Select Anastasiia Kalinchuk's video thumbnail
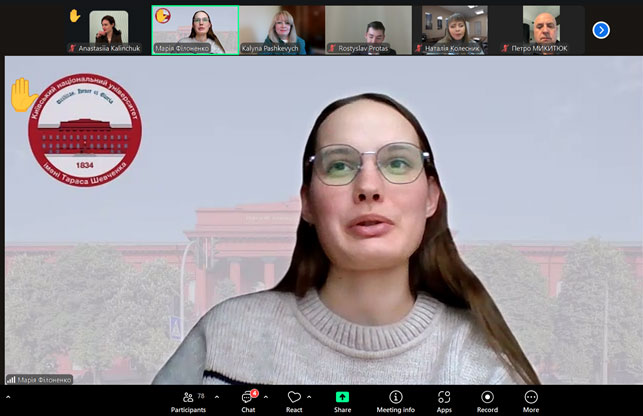 point(109,30)
